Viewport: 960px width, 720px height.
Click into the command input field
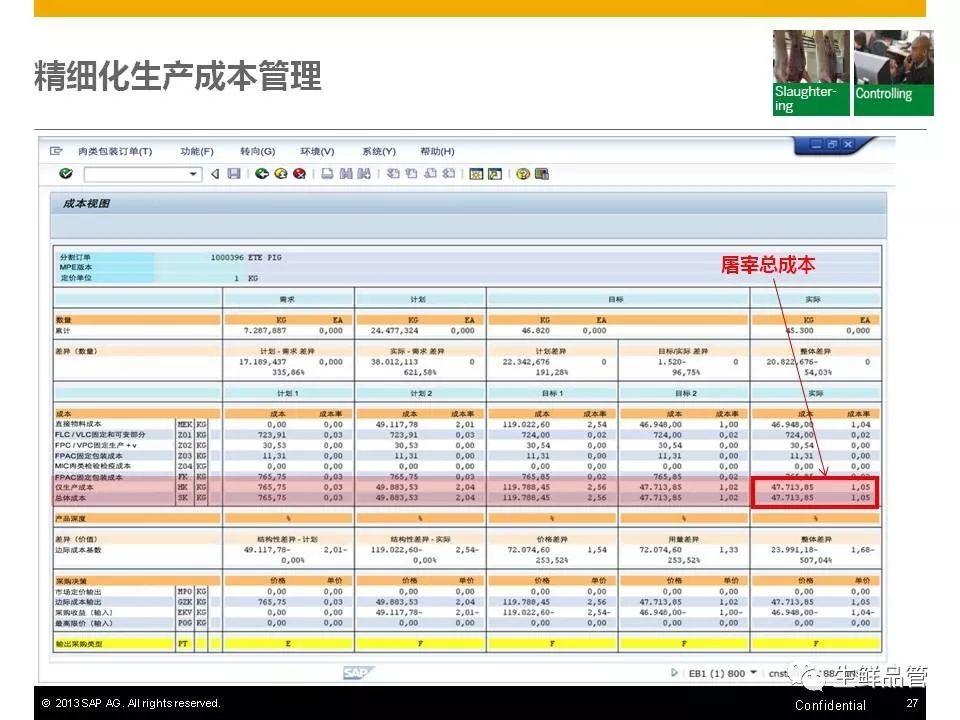[x=136, y=174]
